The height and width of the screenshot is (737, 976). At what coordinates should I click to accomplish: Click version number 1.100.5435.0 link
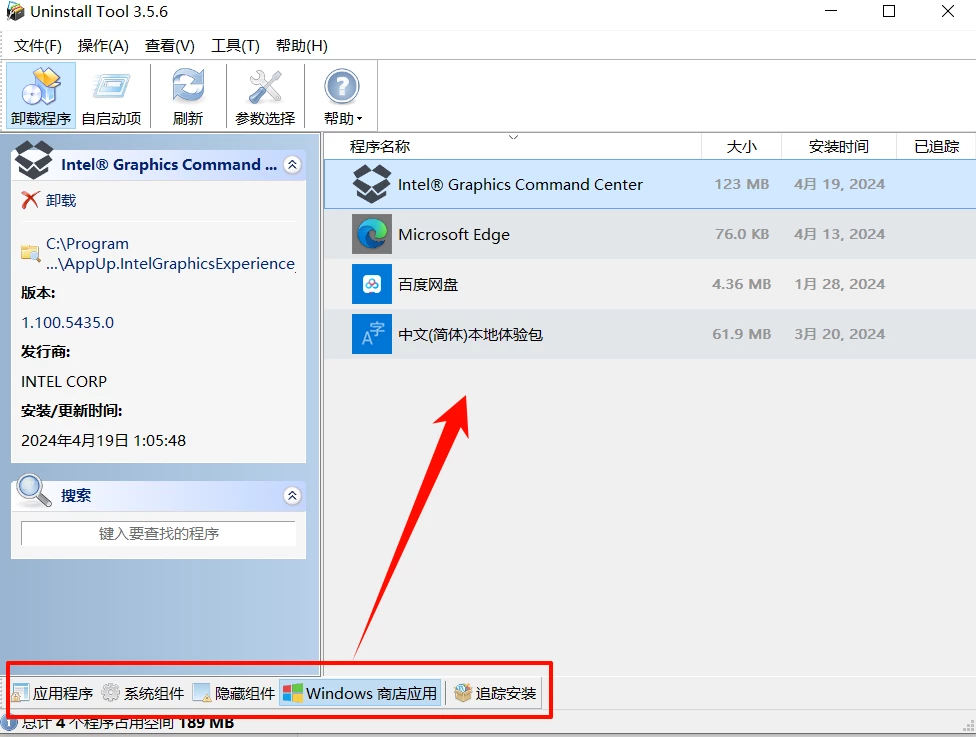pyautogui.click(x=68, y=322)
